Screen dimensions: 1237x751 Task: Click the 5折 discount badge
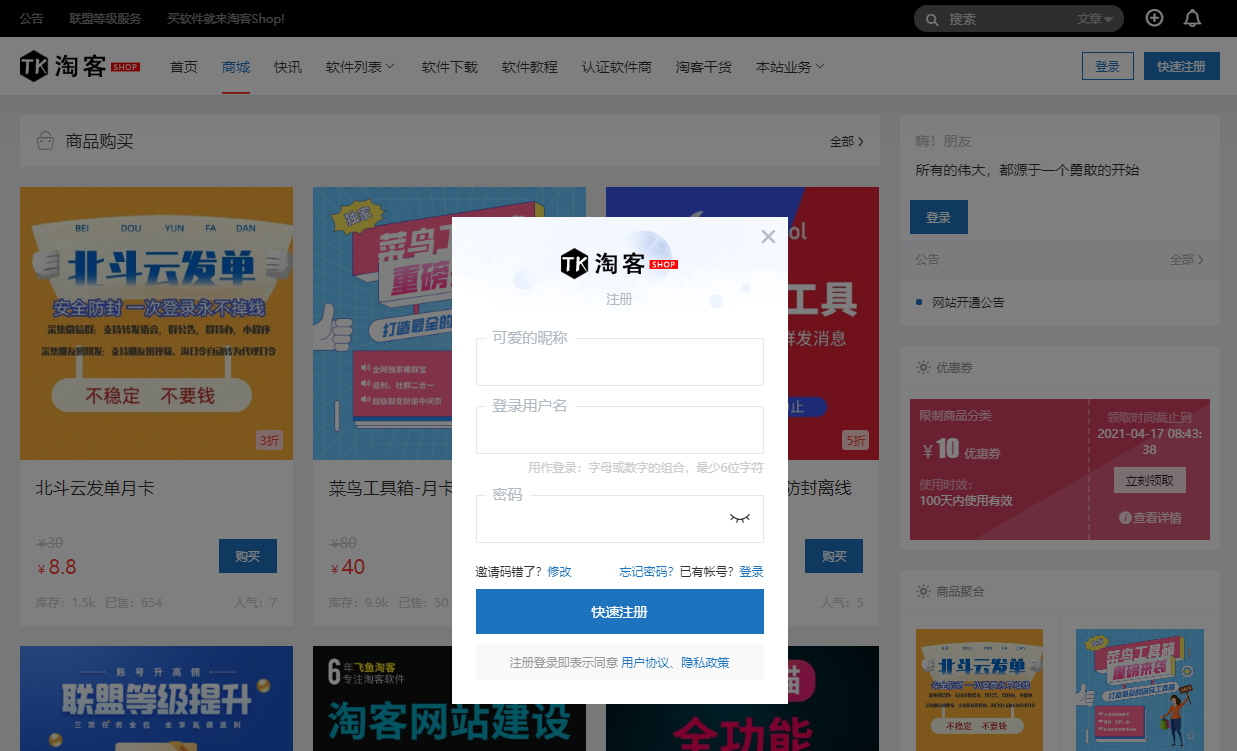pyautogui.click(x=856, y=440)
